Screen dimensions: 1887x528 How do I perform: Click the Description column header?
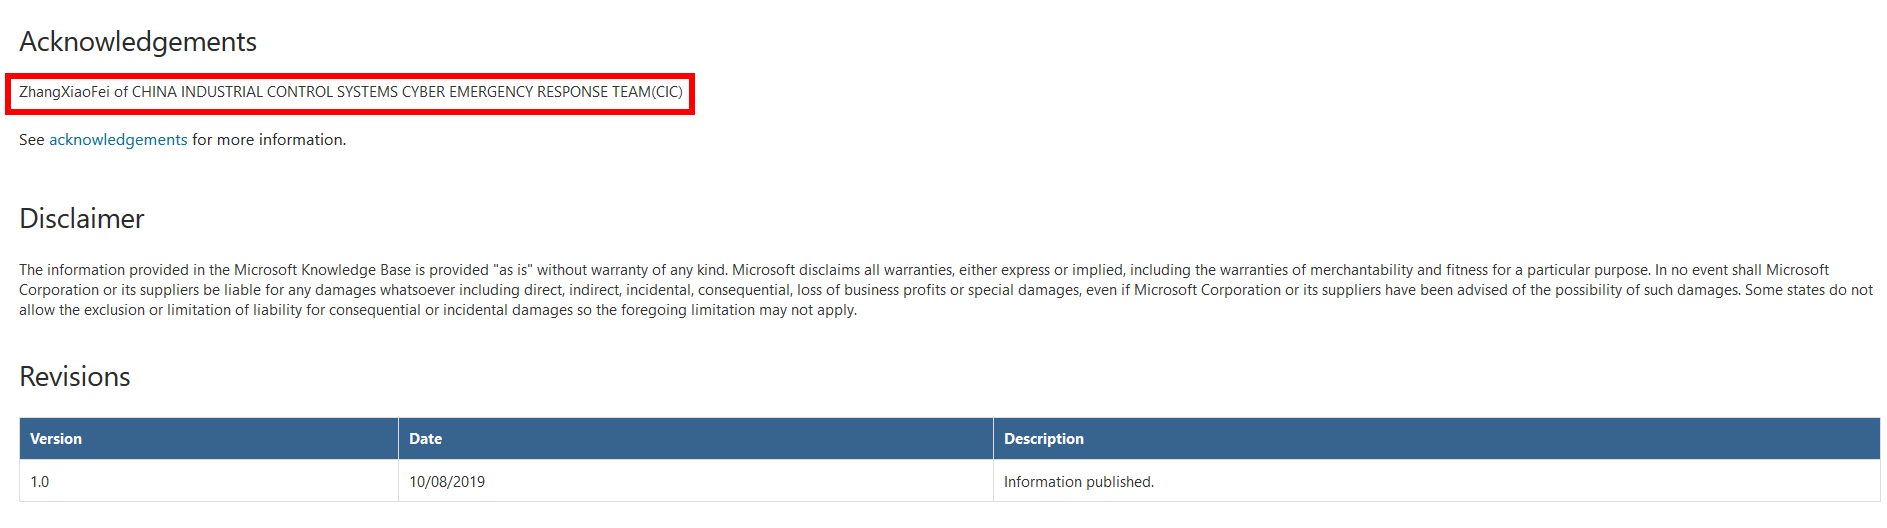click(x=1043, y=439)
